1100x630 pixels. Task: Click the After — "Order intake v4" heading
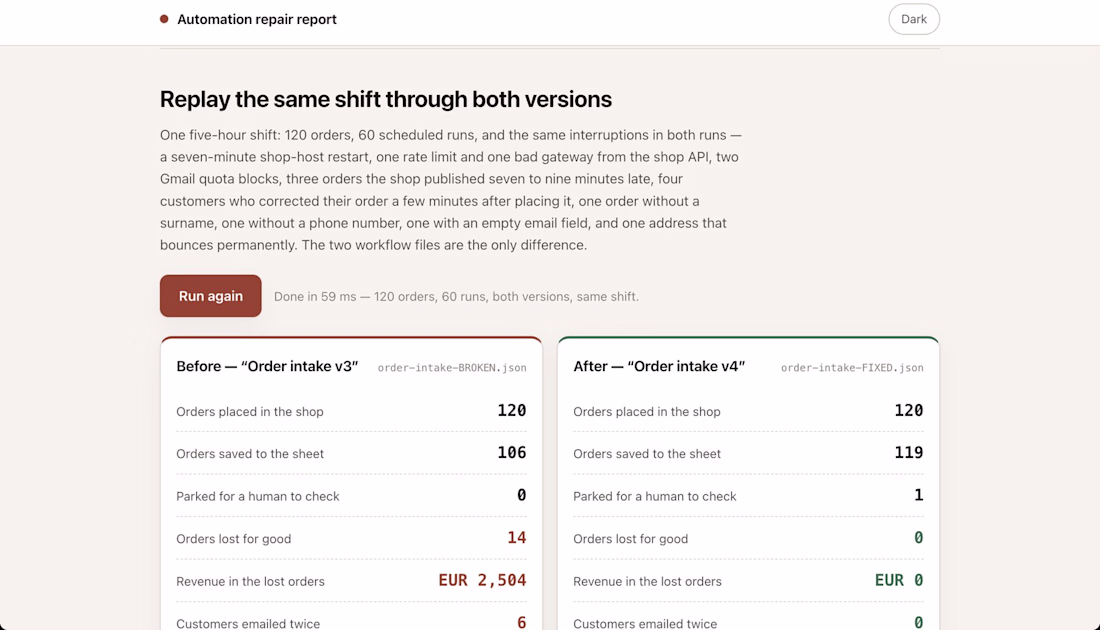[x=659, y=366]
